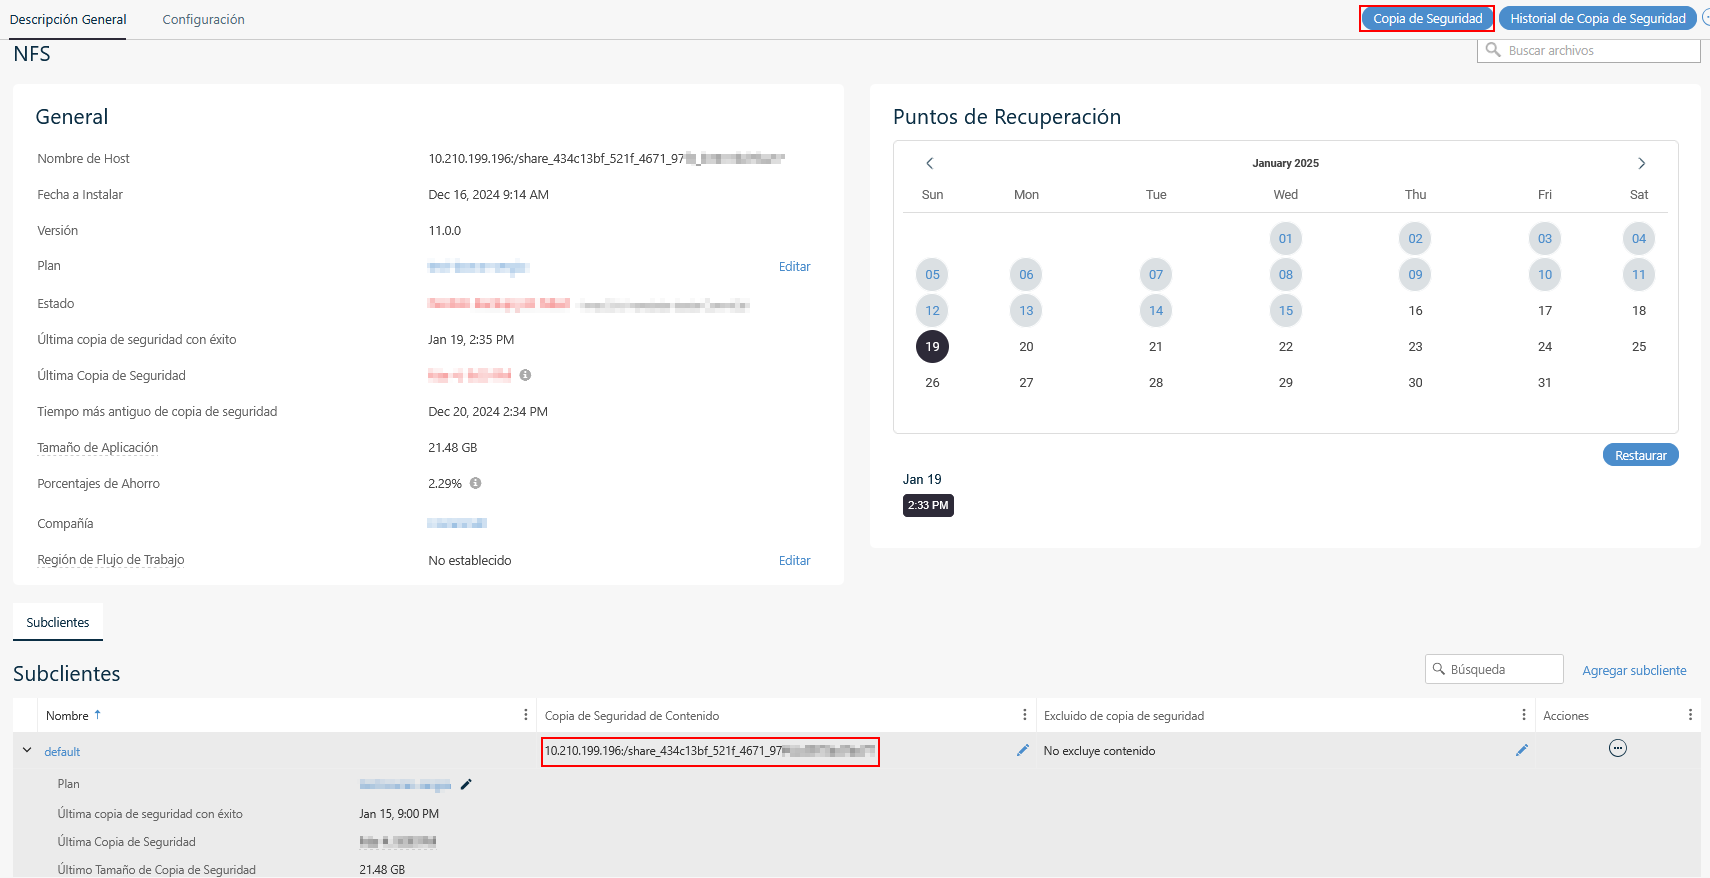Pick January 08 recovery point
This screenshot has width=1710, height=878.
point(1285,274)
